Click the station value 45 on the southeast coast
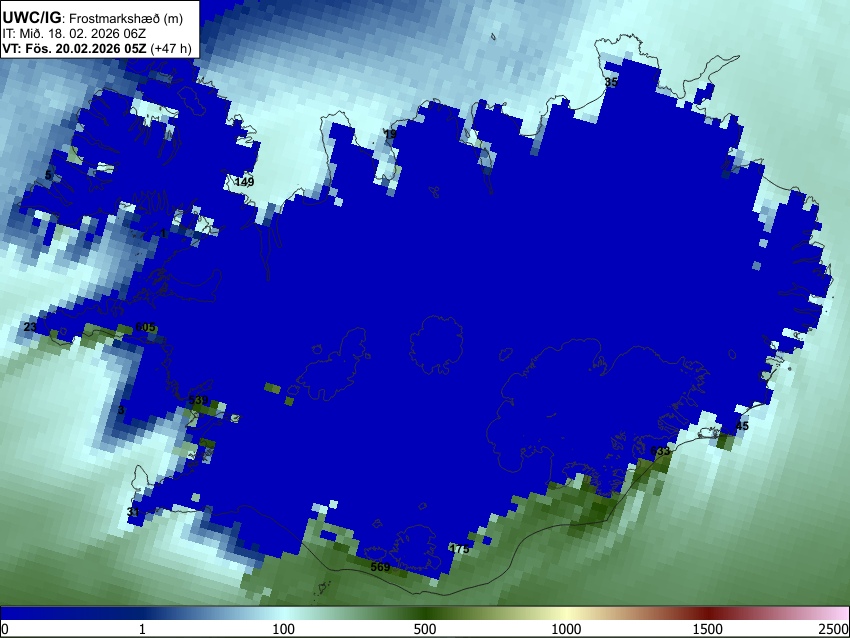Viewport: 850px width, 638px height. pos(742,426)
